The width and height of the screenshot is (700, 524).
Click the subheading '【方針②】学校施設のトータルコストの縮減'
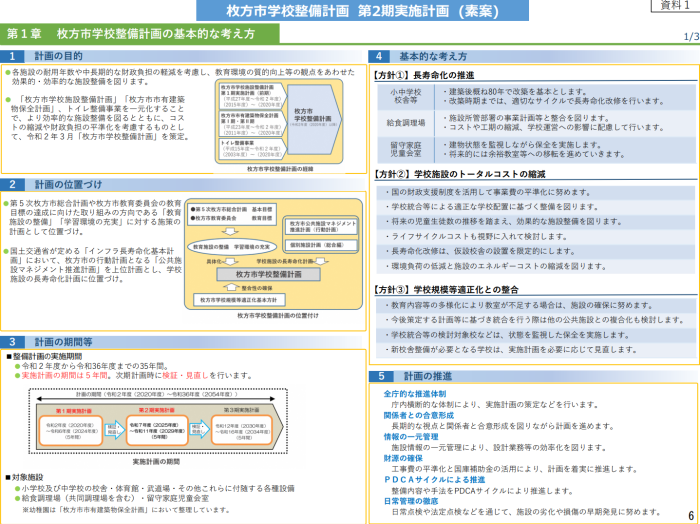click(459, 174)
